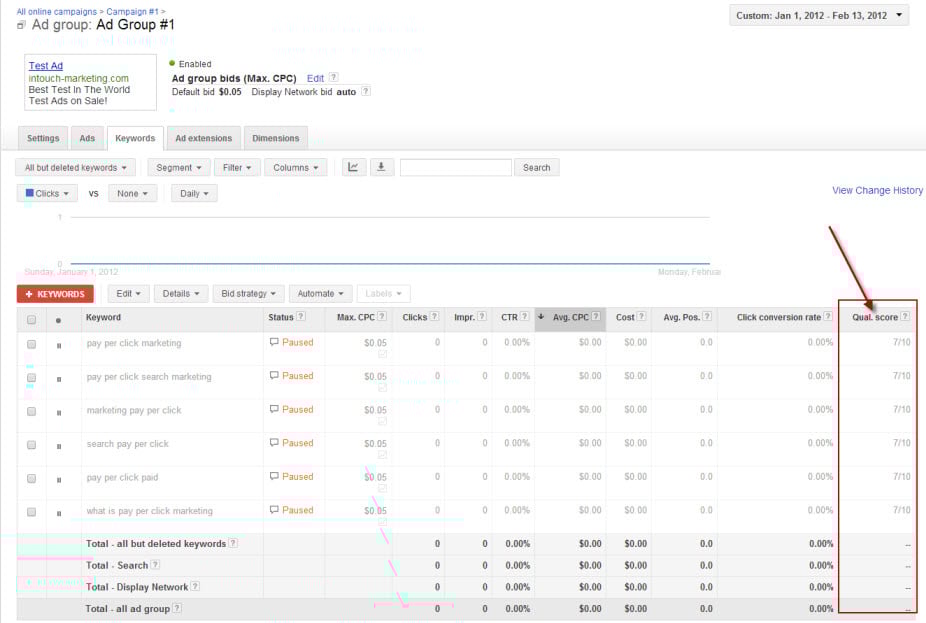Check the box for 'search pay per click'

[31, 445]
